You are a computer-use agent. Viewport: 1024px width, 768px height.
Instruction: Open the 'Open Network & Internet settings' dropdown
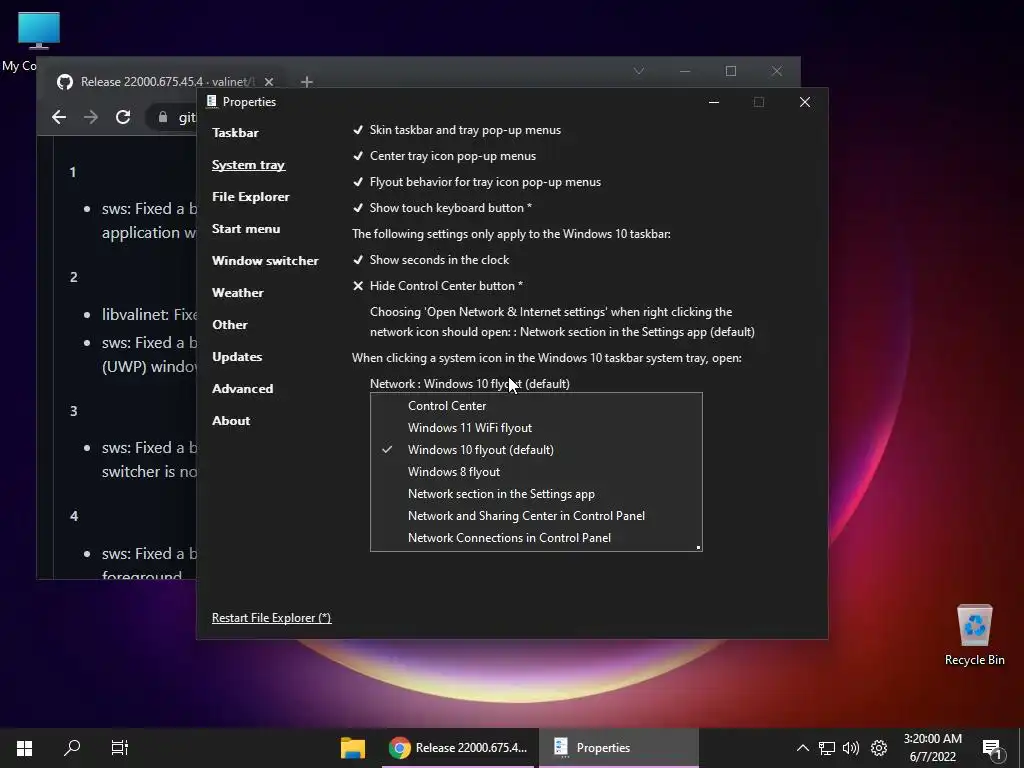point(562,322)
